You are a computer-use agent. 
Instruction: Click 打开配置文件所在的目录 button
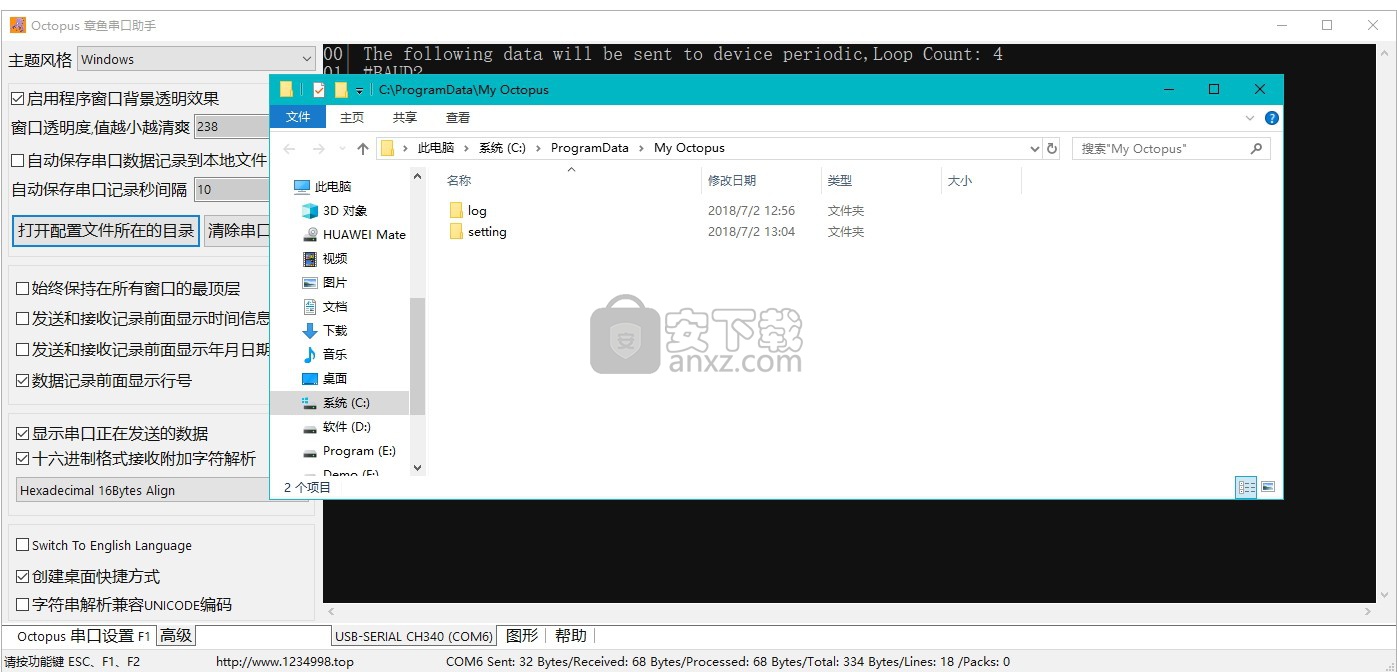coord(106,231)
